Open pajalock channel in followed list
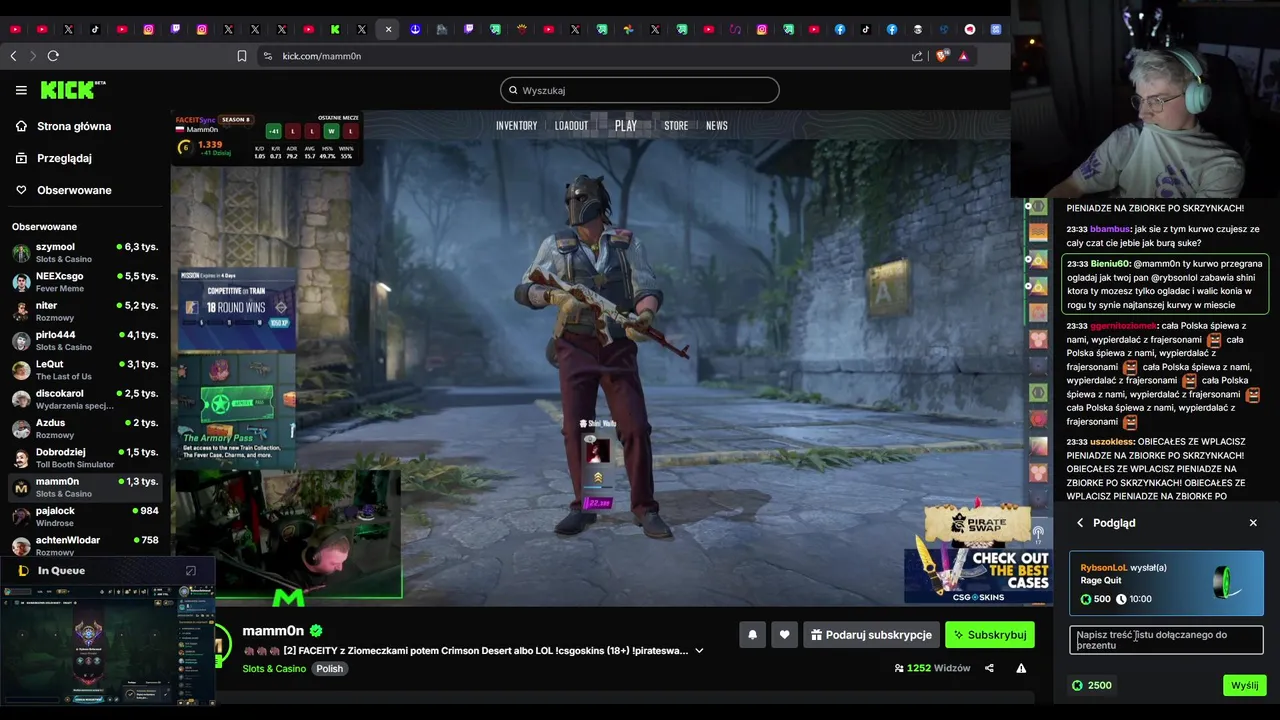 84,516
